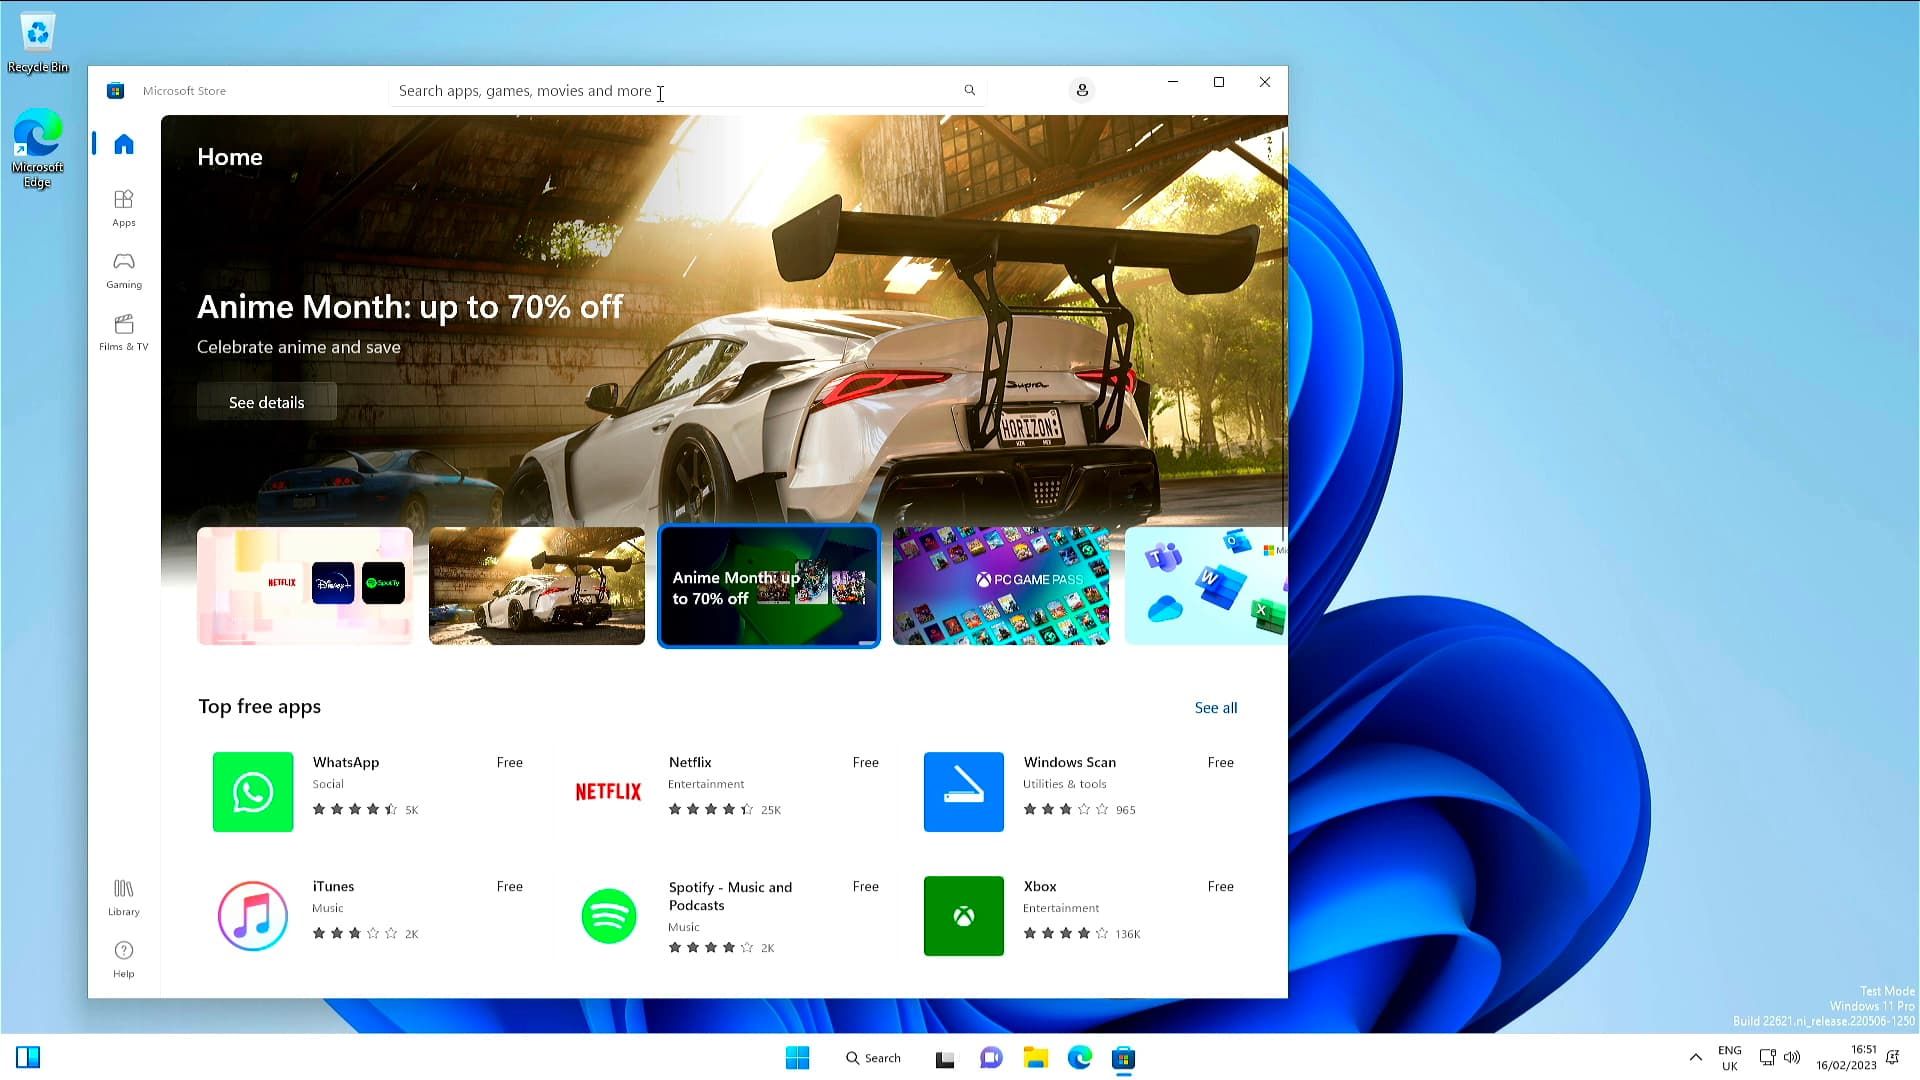1920x1080 pixels.
Task: Open the WhatsApp app icon
Action: [x=253, y=792]
